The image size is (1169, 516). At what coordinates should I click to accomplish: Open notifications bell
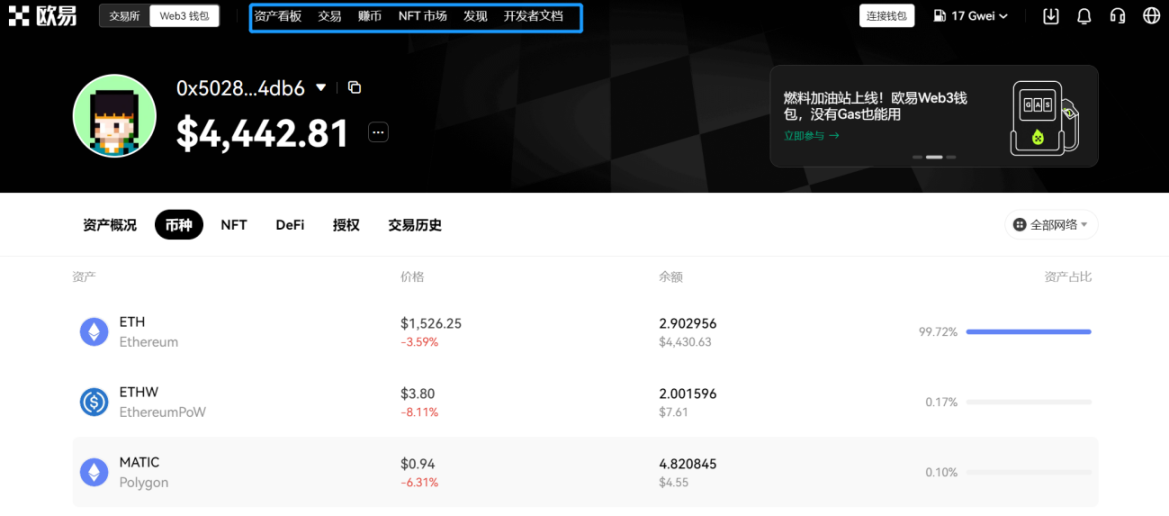click(x=1084, y=16)
